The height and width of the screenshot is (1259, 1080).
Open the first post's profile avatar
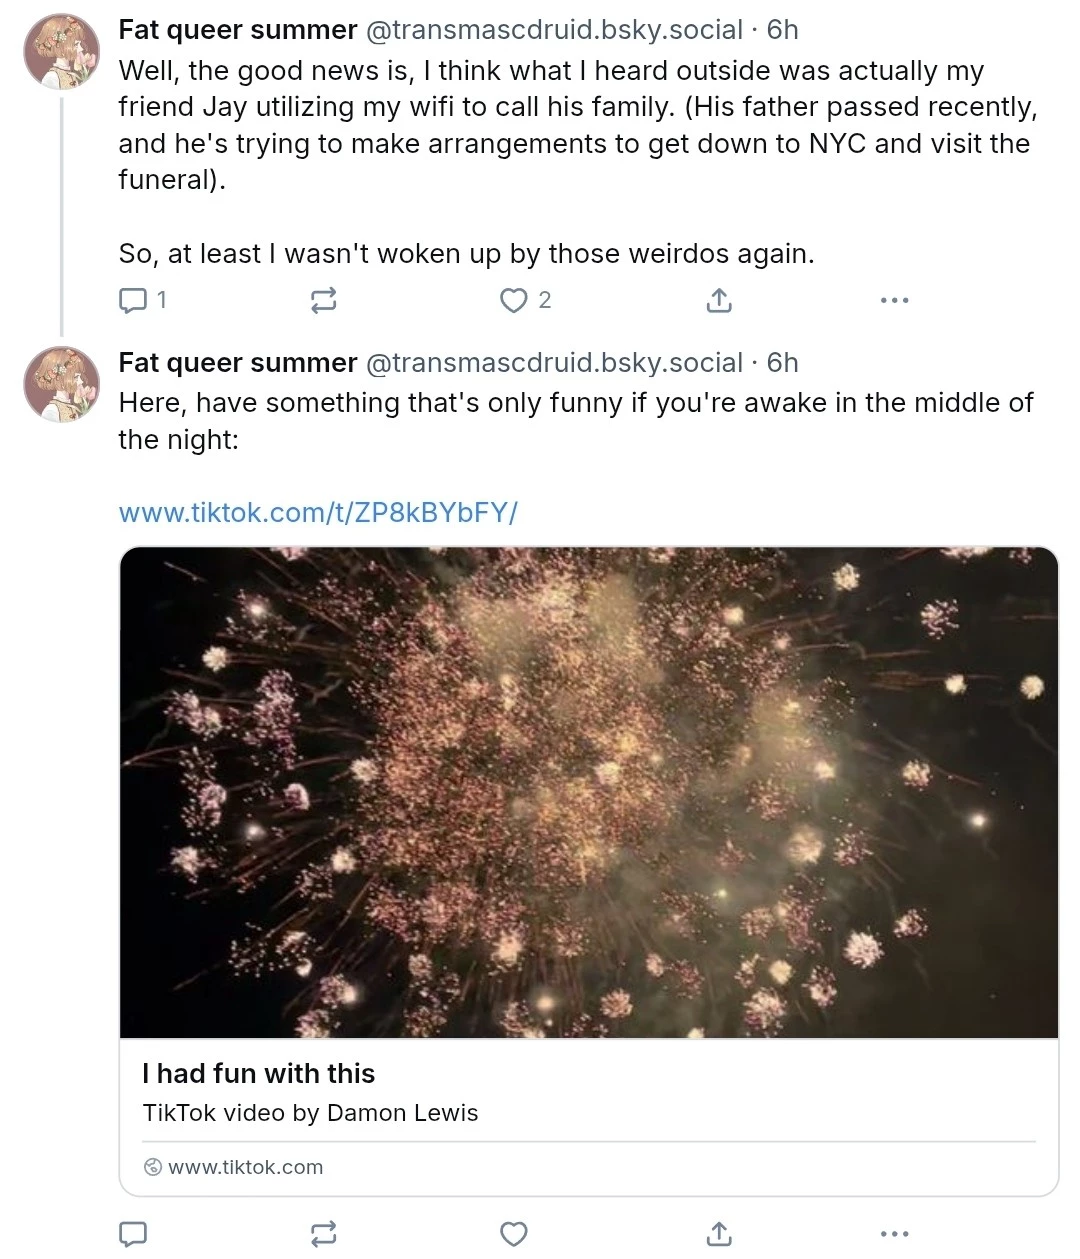pyautogui.click(x=62, y=51)
